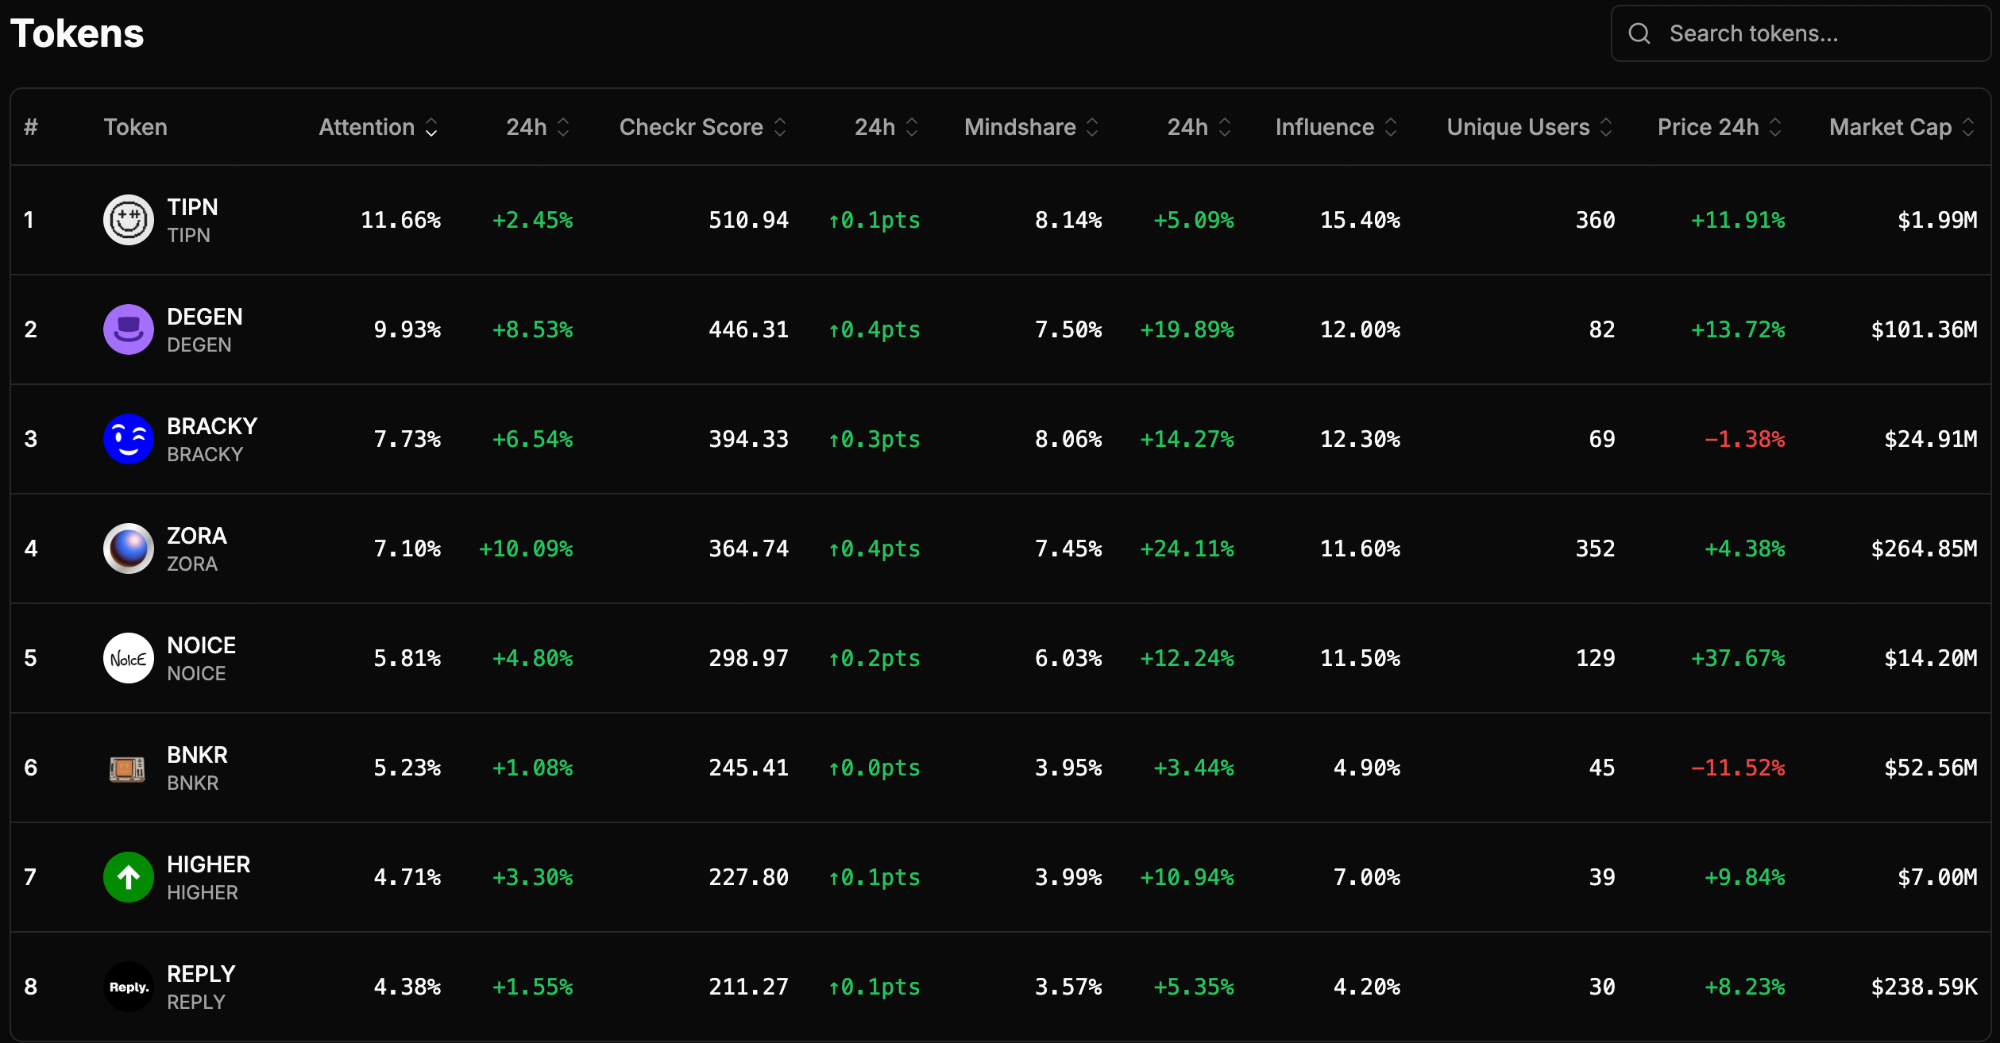This screenshot has height=1043, width=2000.
Task: Click the NOICE white circle logo
Action: 128,658
